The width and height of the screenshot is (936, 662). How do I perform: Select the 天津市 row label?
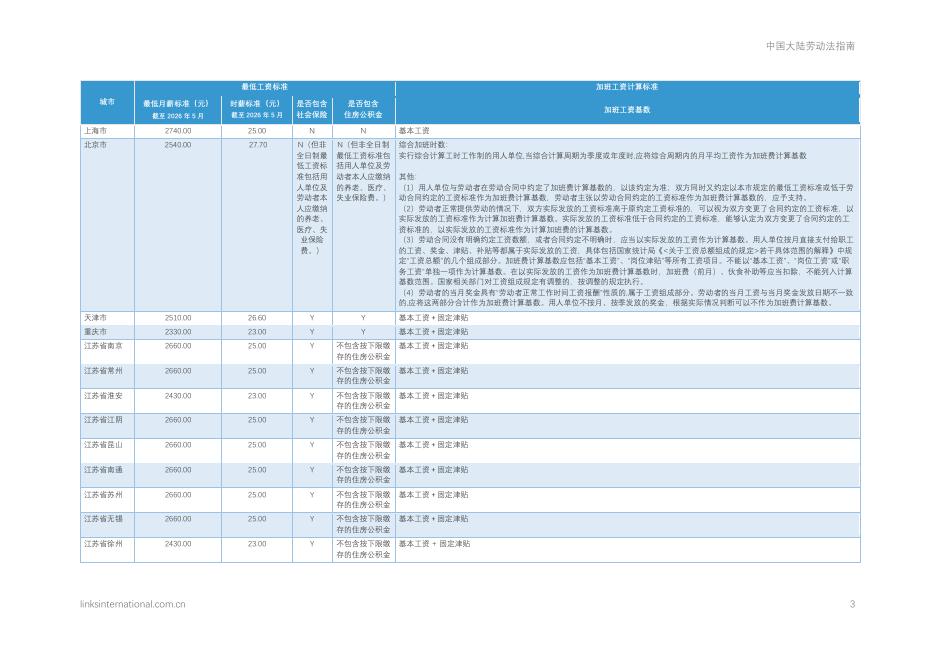pos(96,318)
